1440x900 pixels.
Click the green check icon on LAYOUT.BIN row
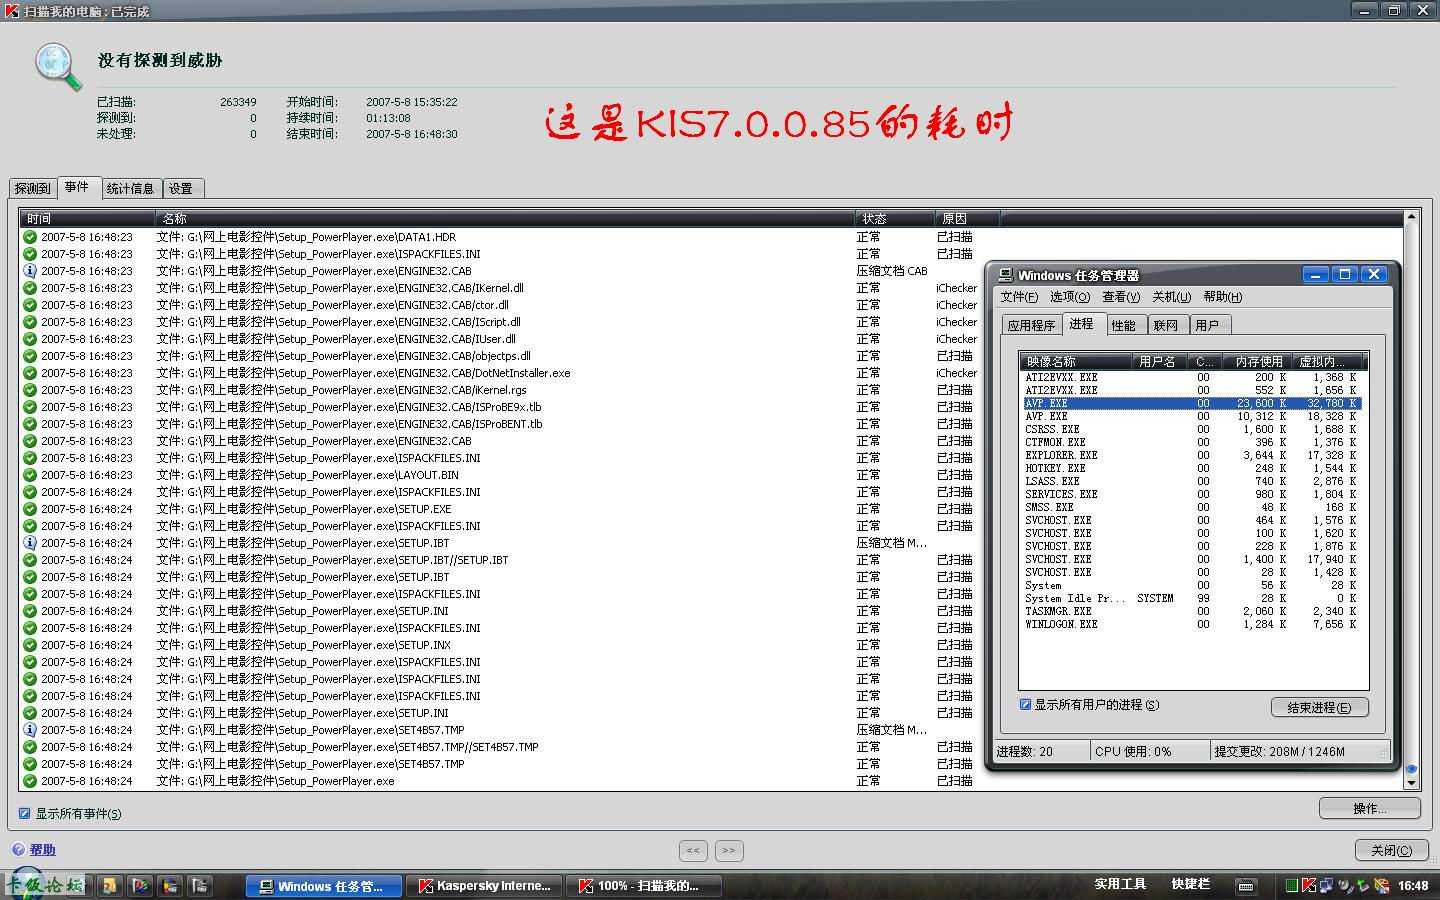30,475
